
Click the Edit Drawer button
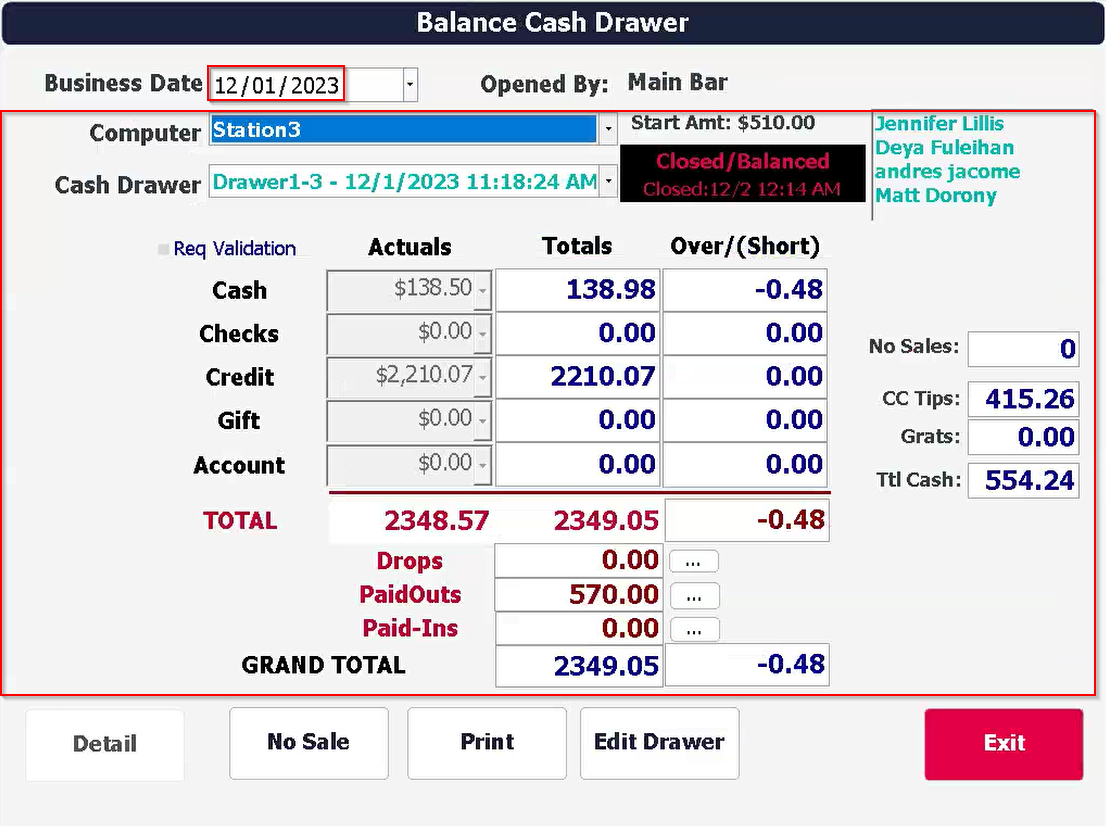point(660,743)
